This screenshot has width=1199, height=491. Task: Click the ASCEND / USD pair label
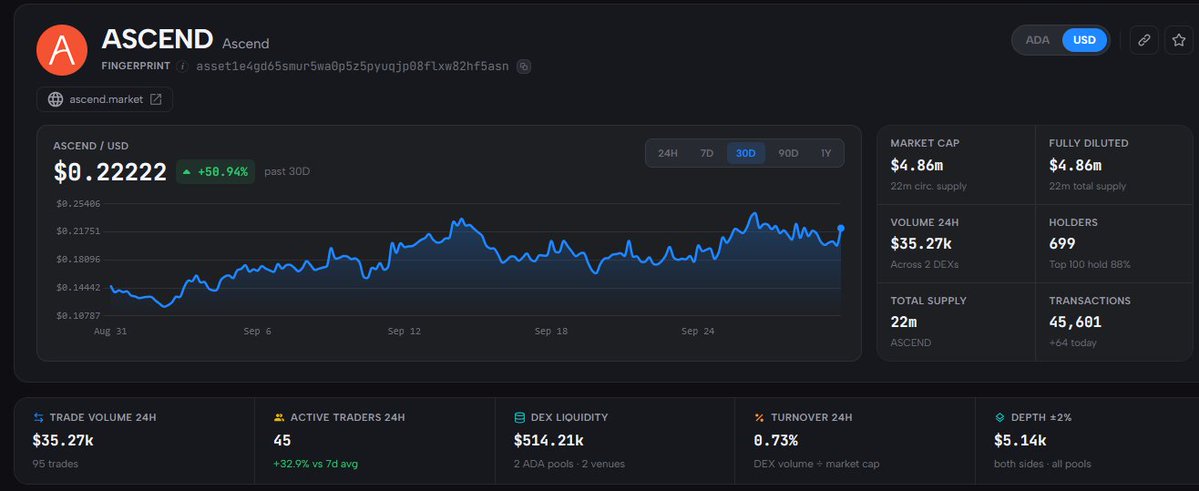click(91, 145)
